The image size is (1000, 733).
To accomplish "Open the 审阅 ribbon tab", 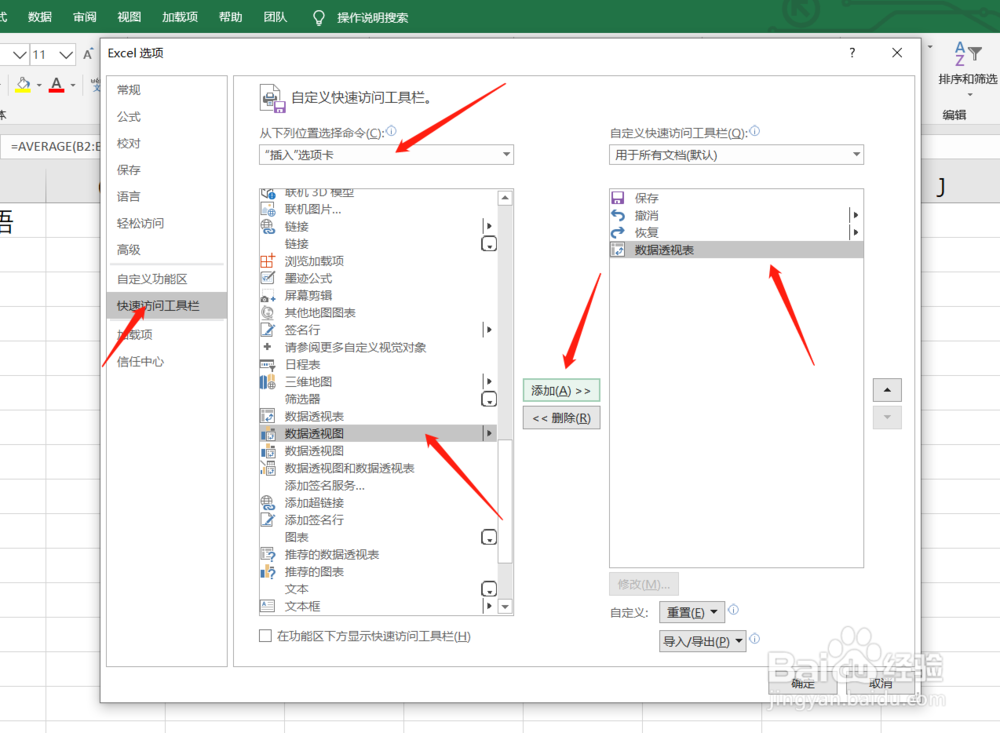I will [84, 17].
